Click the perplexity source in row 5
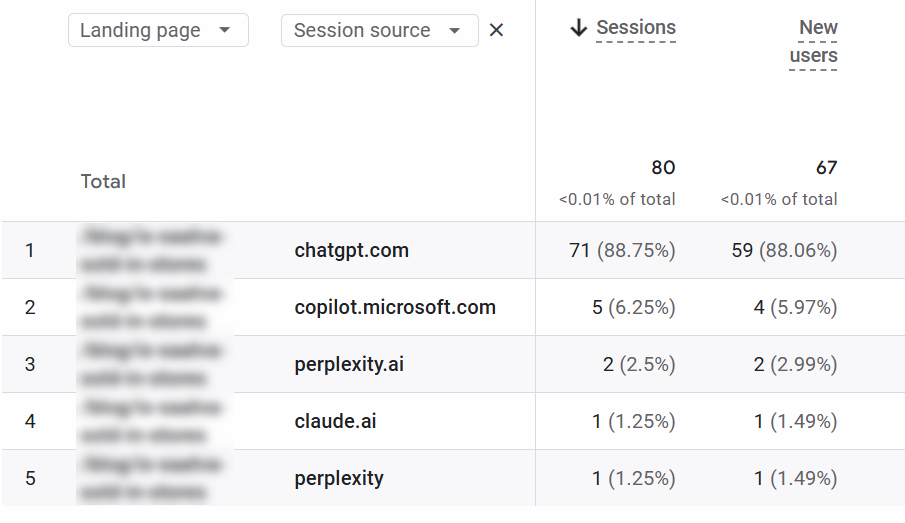This screenshot has height=523, width=905. (x=339, y=478)
